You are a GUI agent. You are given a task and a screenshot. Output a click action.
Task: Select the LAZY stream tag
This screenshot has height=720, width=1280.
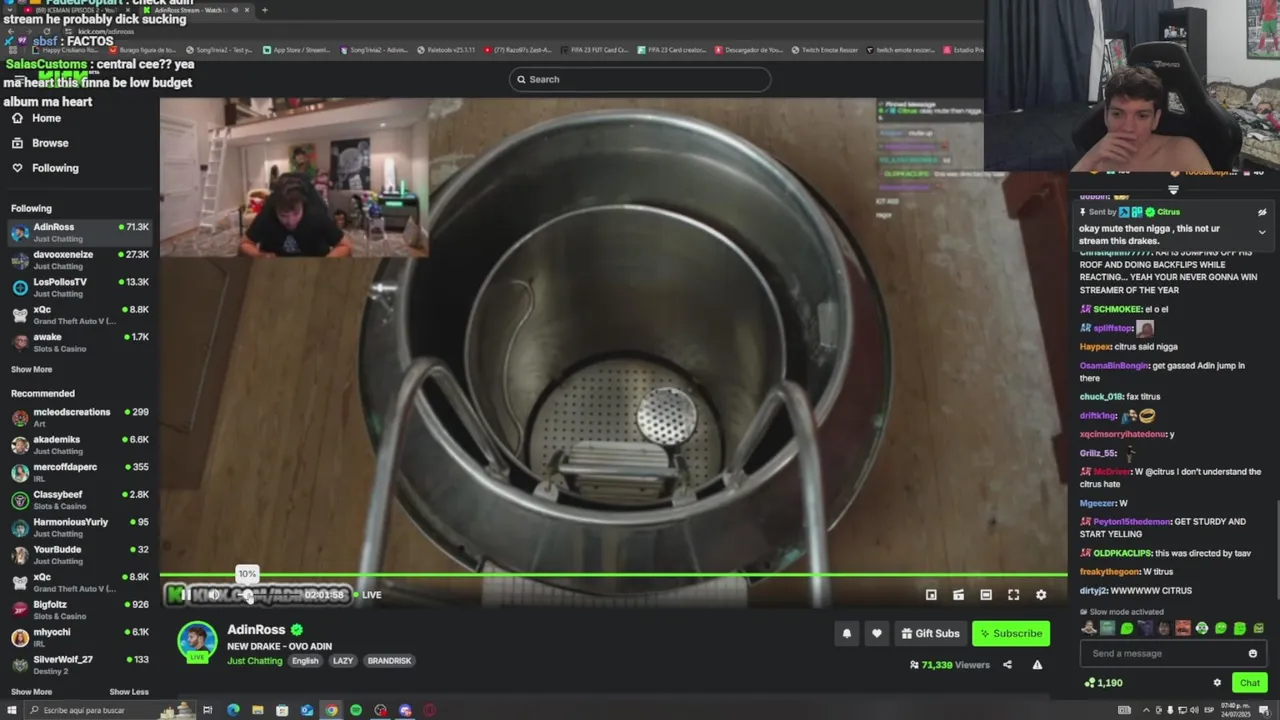pos(343,661)
